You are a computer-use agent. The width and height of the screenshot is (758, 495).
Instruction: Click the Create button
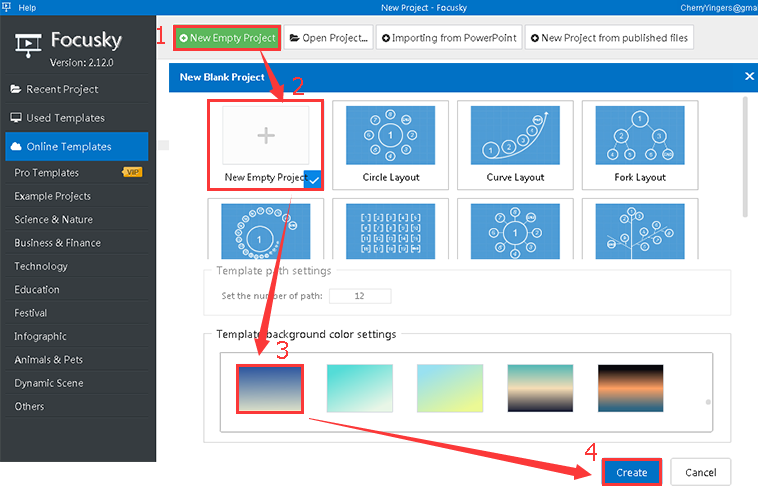click(631, 472)
